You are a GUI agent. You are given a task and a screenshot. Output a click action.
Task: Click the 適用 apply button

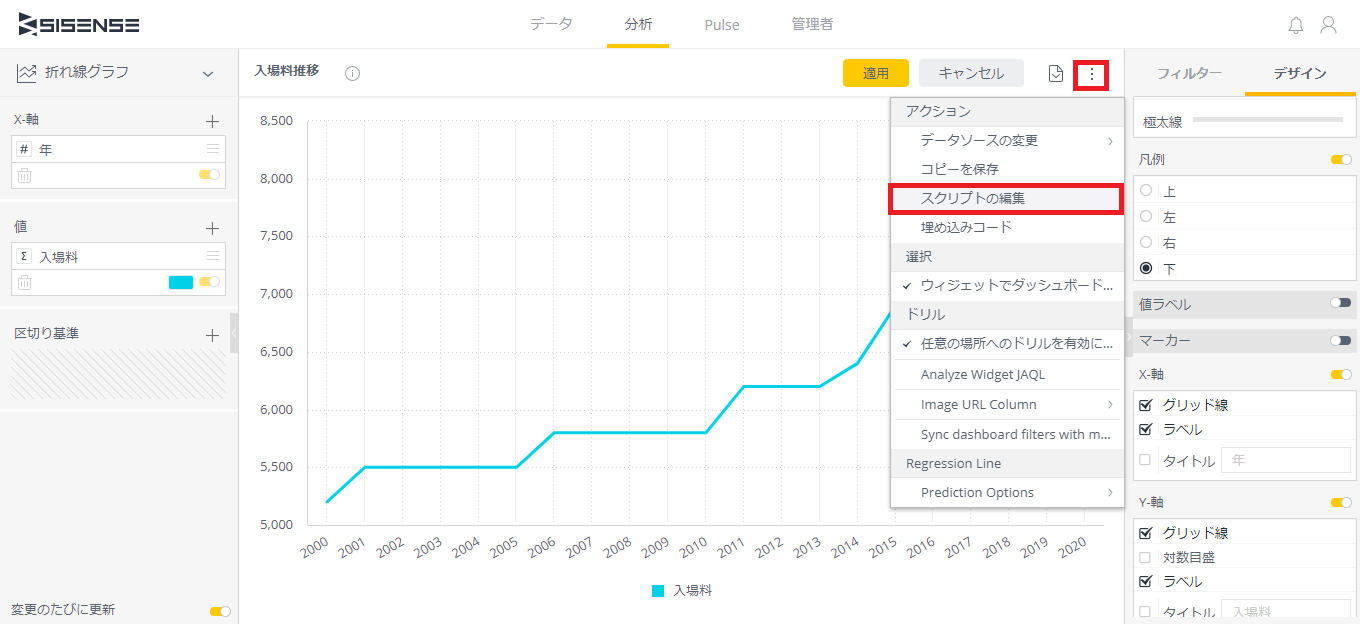pyautogui.click(x=875, y=73)
